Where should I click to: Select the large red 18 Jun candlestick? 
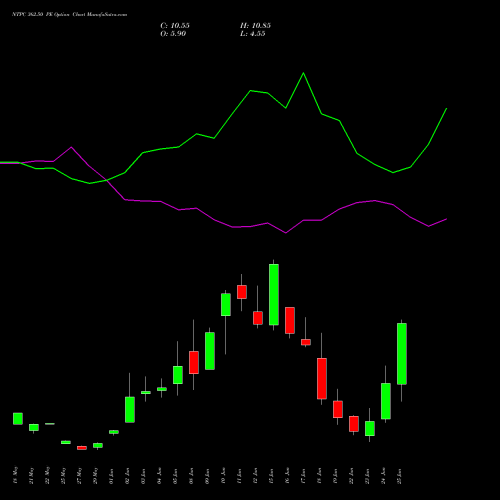coord(322,378)
